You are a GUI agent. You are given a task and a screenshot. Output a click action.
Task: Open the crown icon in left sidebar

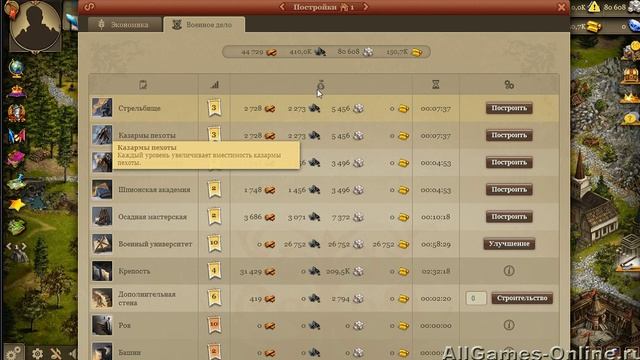16,91
